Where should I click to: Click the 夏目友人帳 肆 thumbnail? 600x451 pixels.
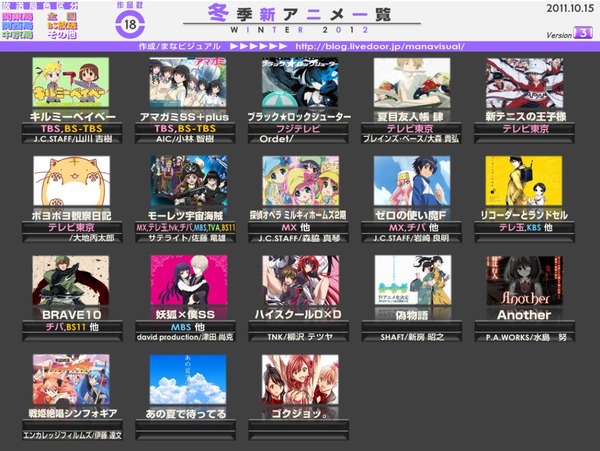[412, 83]
